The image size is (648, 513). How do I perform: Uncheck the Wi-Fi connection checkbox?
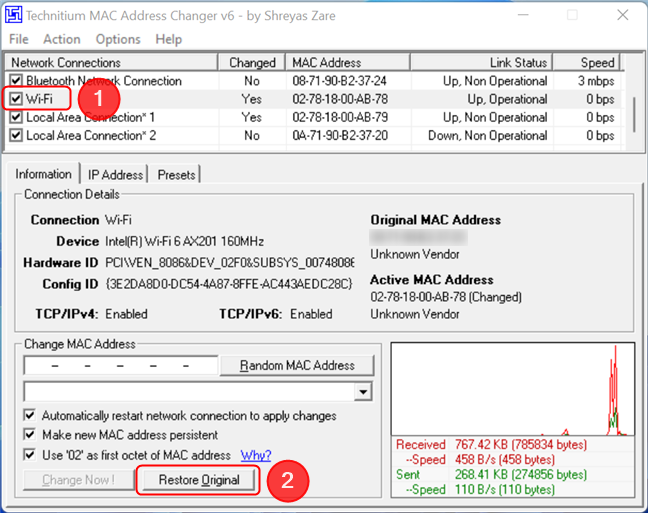pos(15,99)
